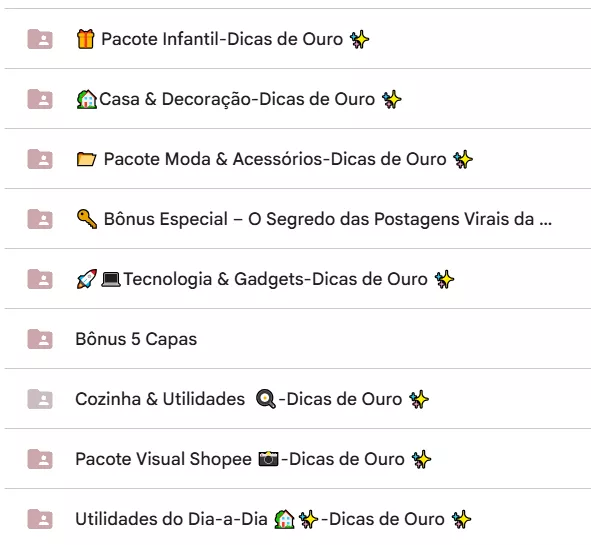
Task: Open Utilidades do Dia-a-Dia folder name
Action: pos(274,519)
